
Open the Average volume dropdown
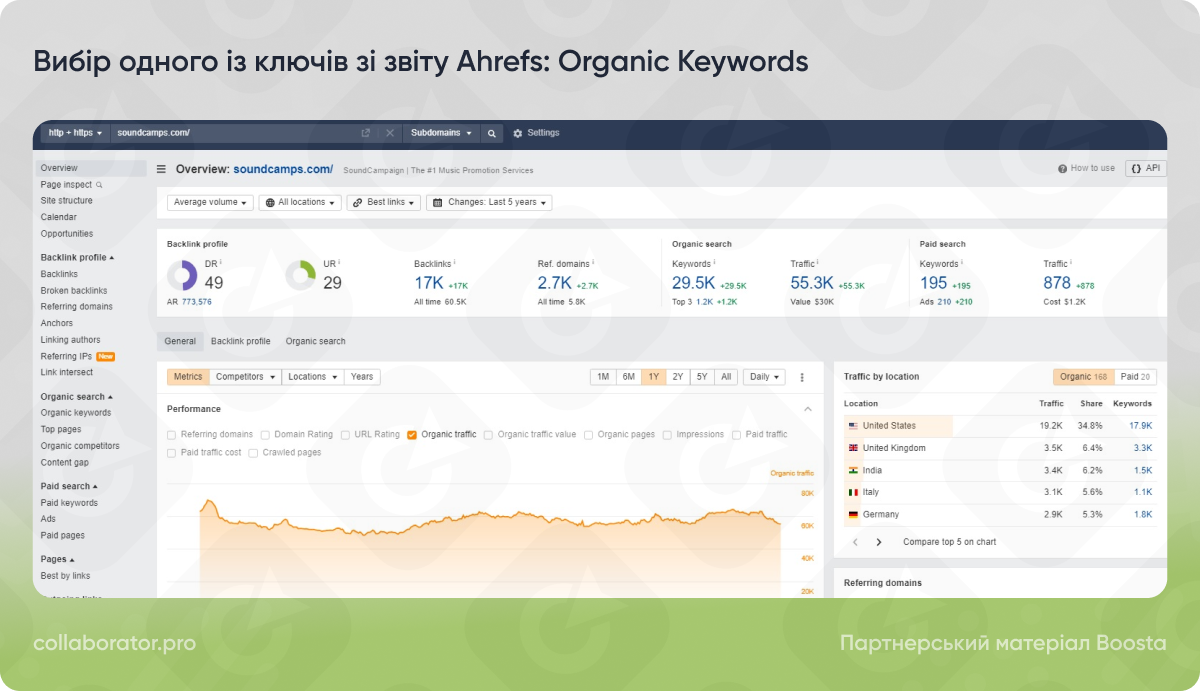(x=209, y=202)
